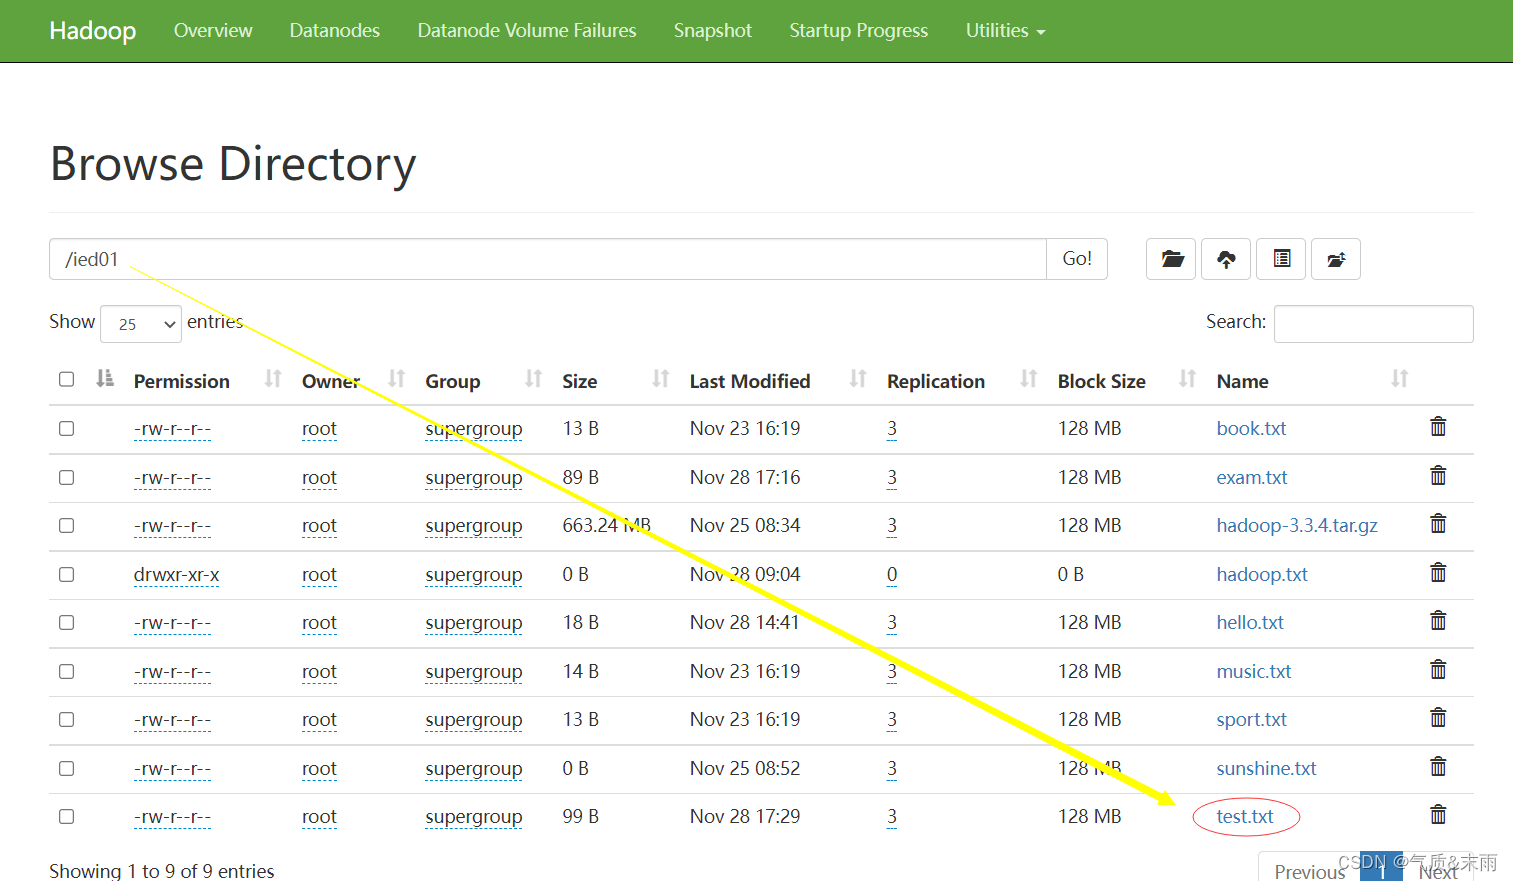Image resolution: width=1513 pixels, height=881 pixels.
Task: Open the sport.txt file link
Action: pyautogui.click(x=1252, y=719)
